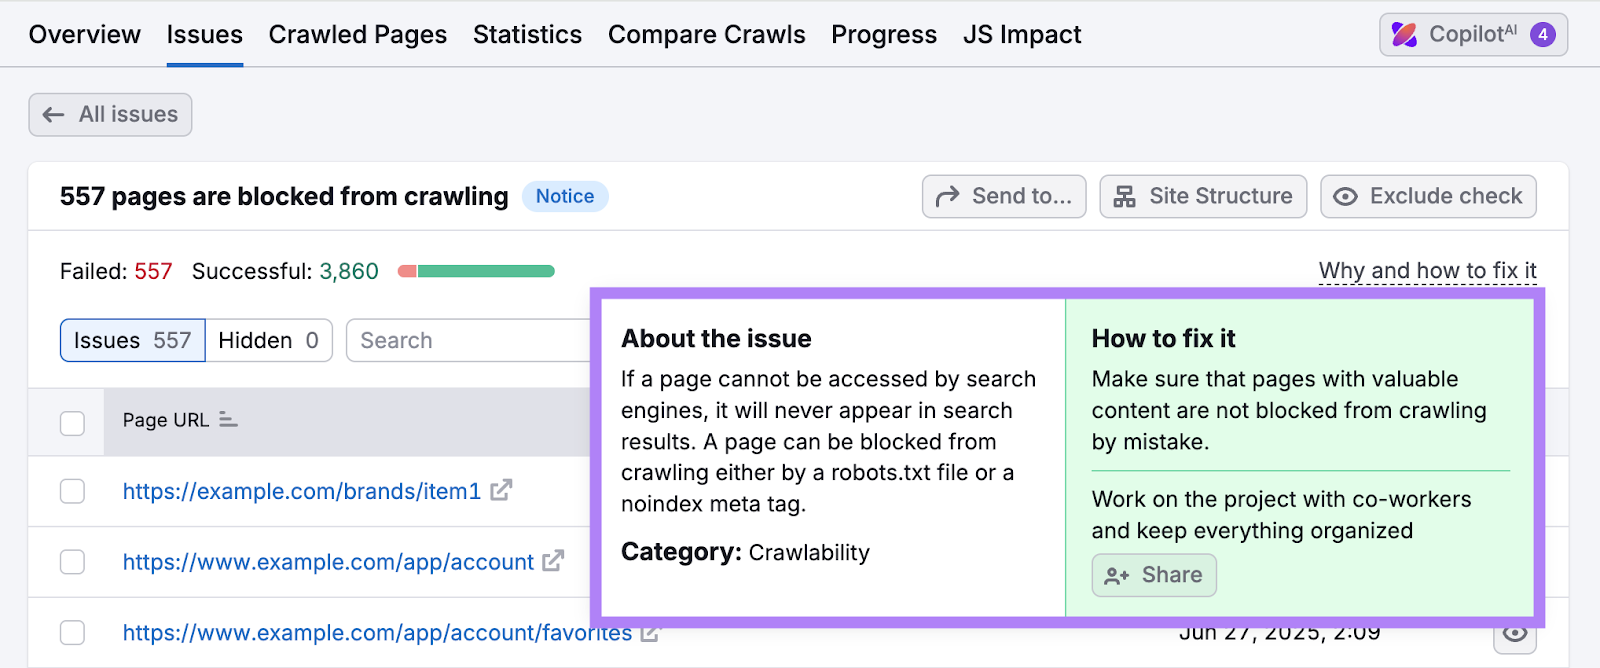Image resolution: width=1600 pixels, height=668 pixels.
Task: Check the checkbox for app/account row
Action: (71, 562)
